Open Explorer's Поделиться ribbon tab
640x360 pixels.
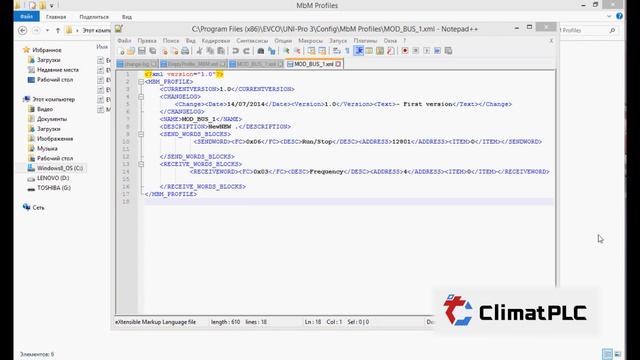point(94,17)
